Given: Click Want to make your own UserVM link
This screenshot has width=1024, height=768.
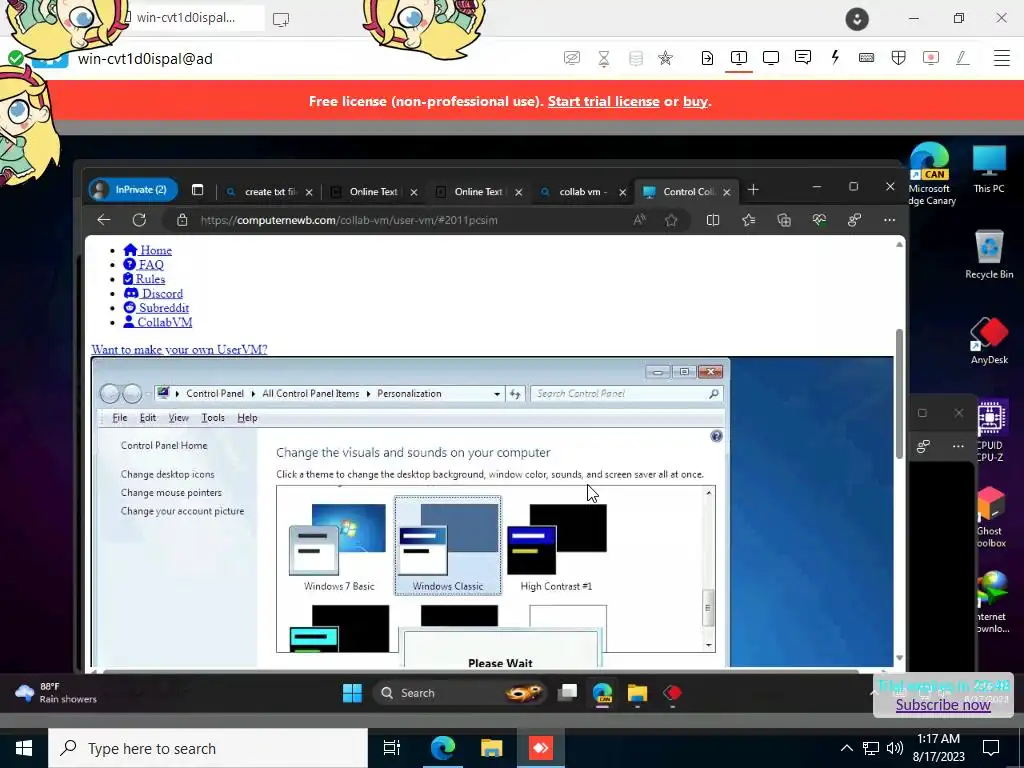Looking at the screenshot, I should (179, 349).
